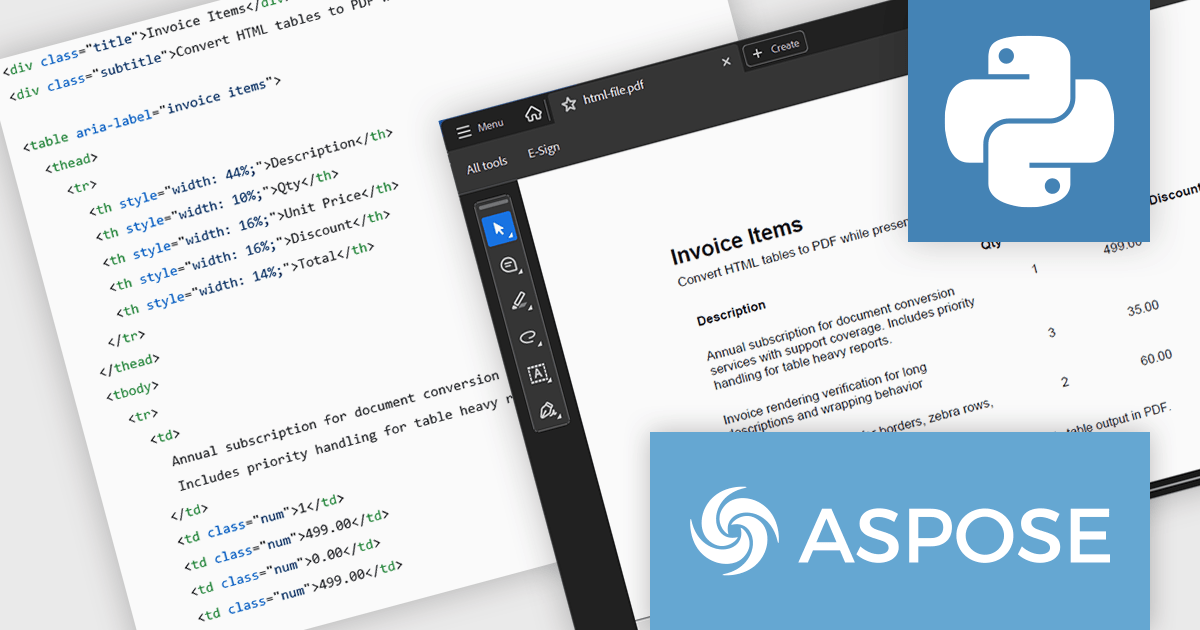Click the ASPOSE brand name text
This screenshot has height=630, width=1200.
pyautogui.click(x=954, y=535)
